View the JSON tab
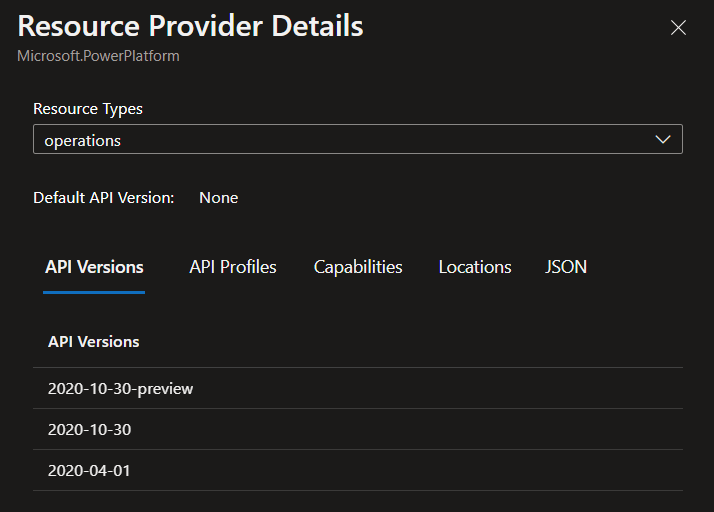The image size is (714, 512). pyautogui.click(x=566, y=267)
